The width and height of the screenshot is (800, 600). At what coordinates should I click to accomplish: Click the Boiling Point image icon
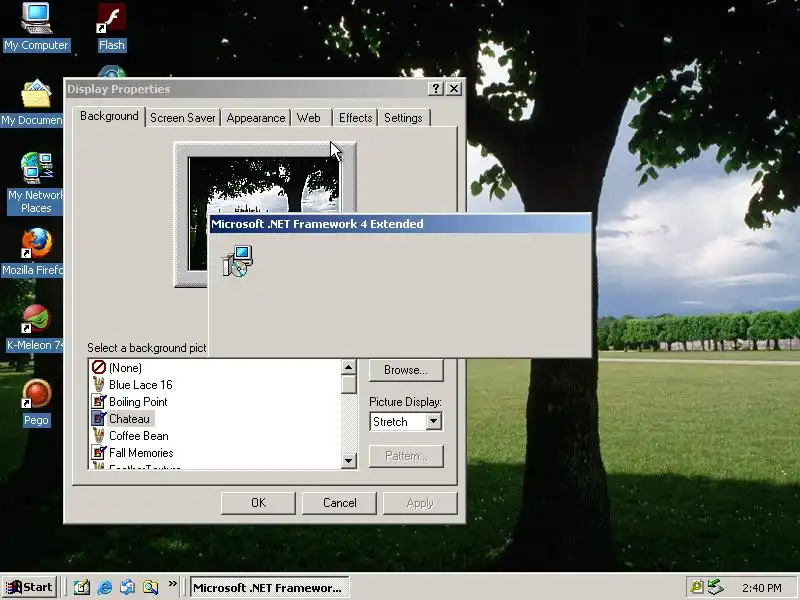coord(98,402)
